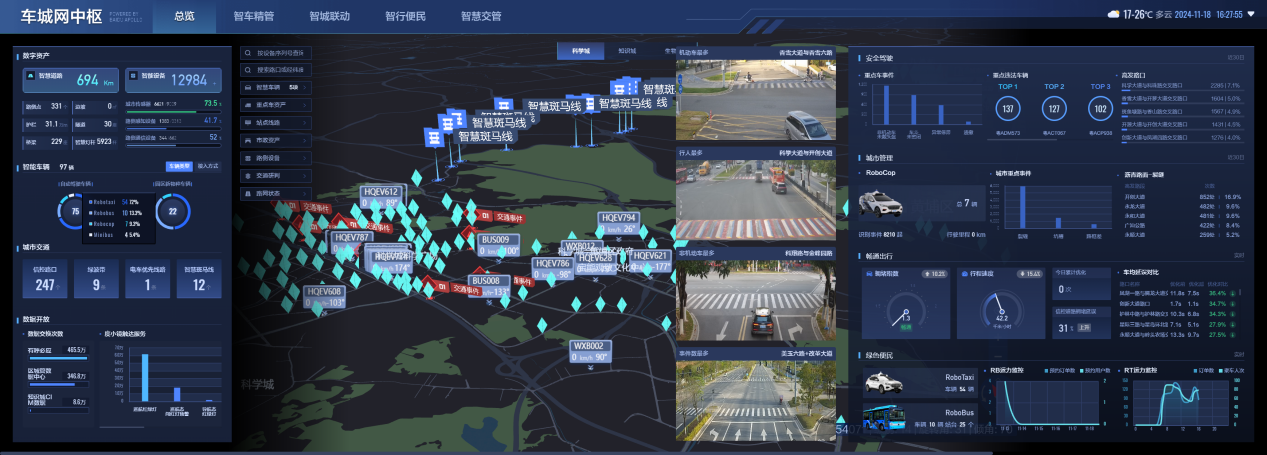
Task: Click the WX8002 vehicle marker on map
Action: (588, 345)
